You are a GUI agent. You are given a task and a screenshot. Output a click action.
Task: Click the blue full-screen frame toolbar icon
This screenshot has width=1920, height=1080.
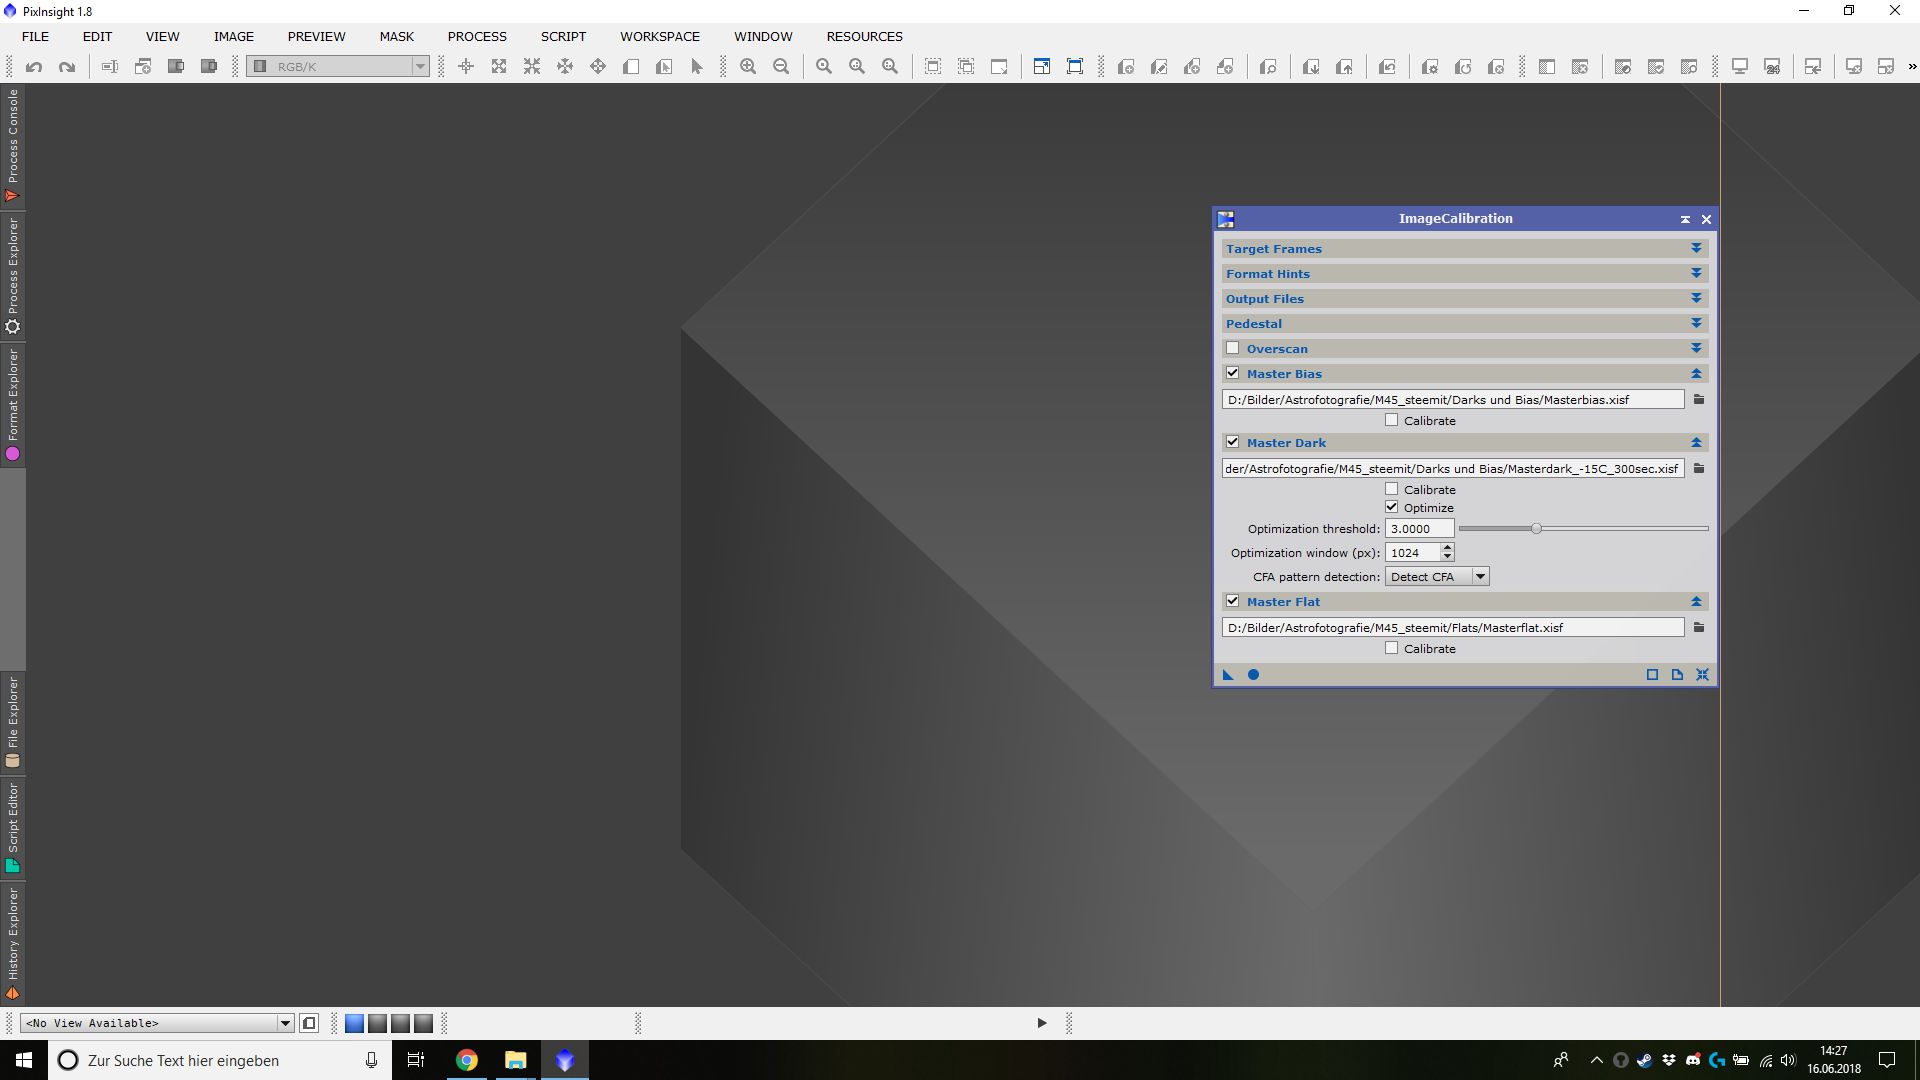1075,67
